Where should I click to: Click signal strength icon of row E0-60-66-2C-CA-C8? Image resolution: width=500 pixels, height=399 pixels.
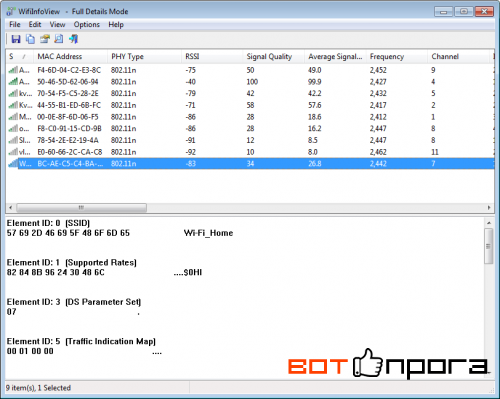[x=13, y=152]
